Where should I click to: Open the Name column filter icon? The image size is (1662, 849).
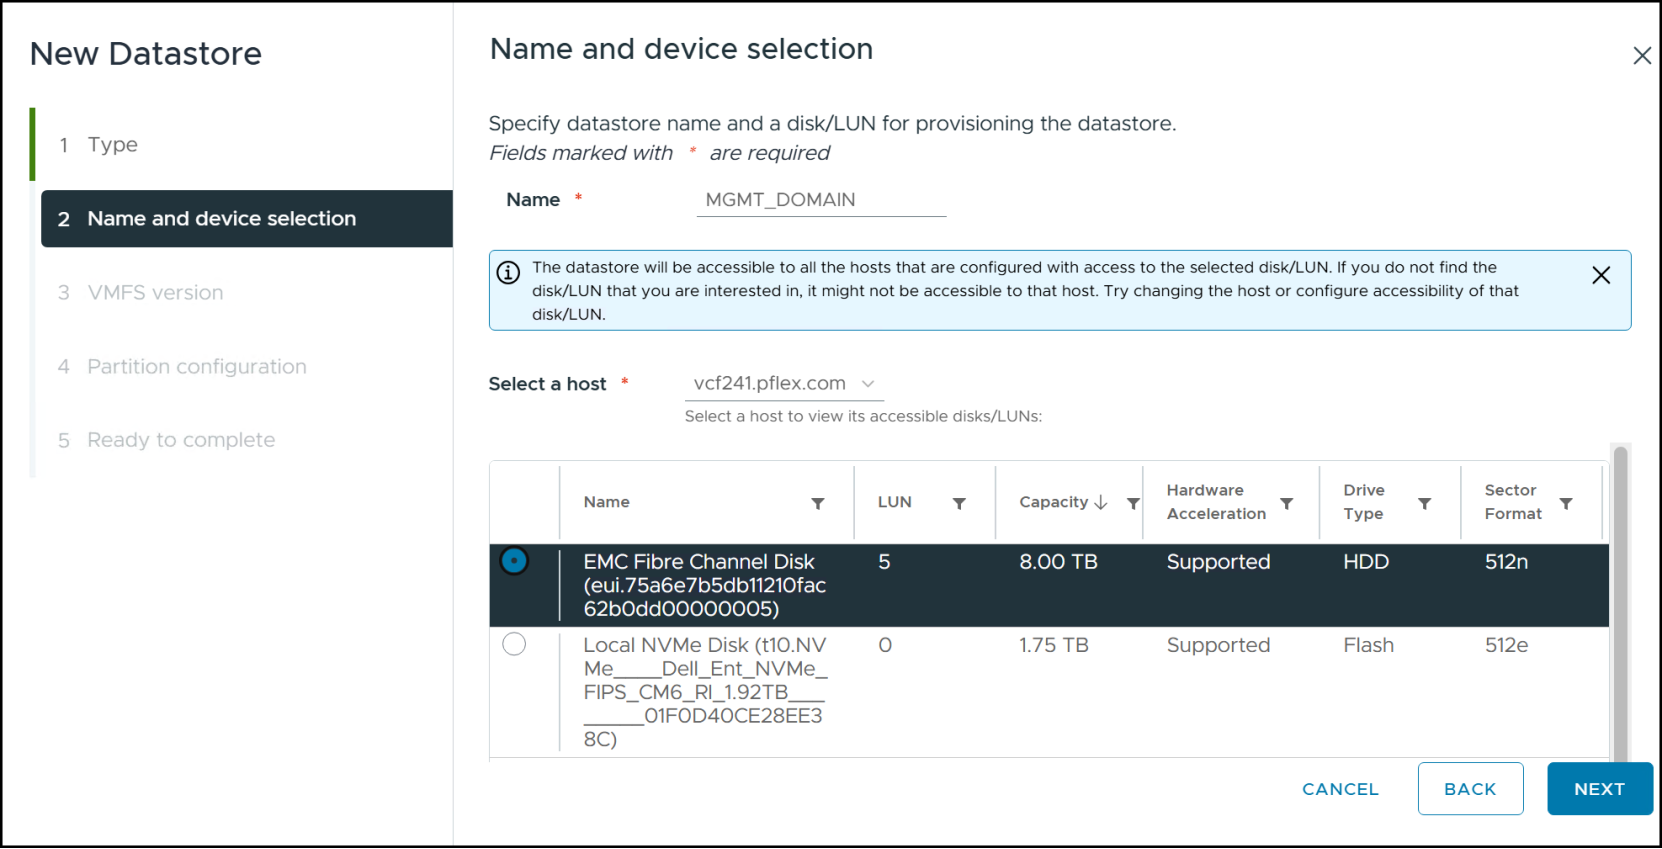pyautogui.click(x=818, y=503)
